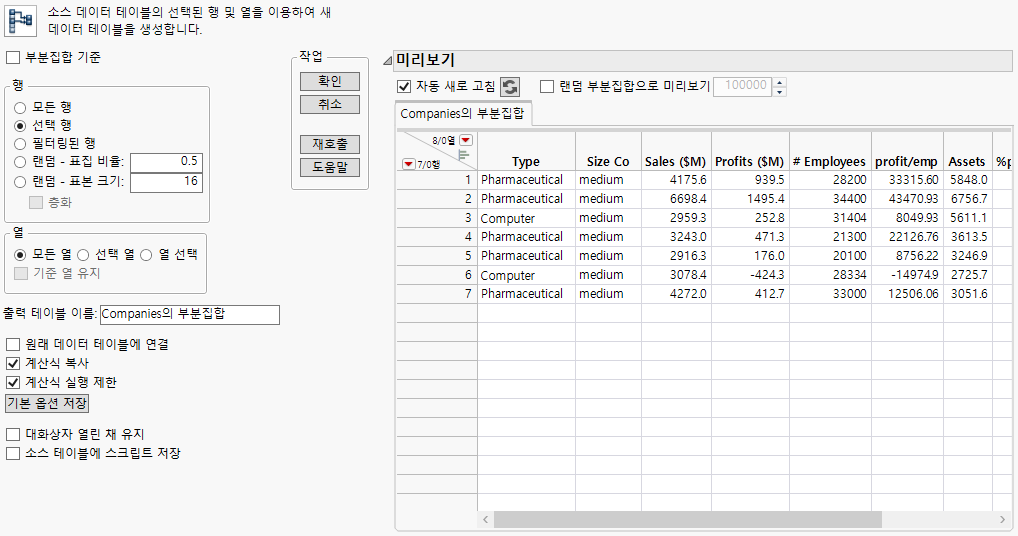
Task: Select the 모든 열 radio button
Action: coord(20,255)
